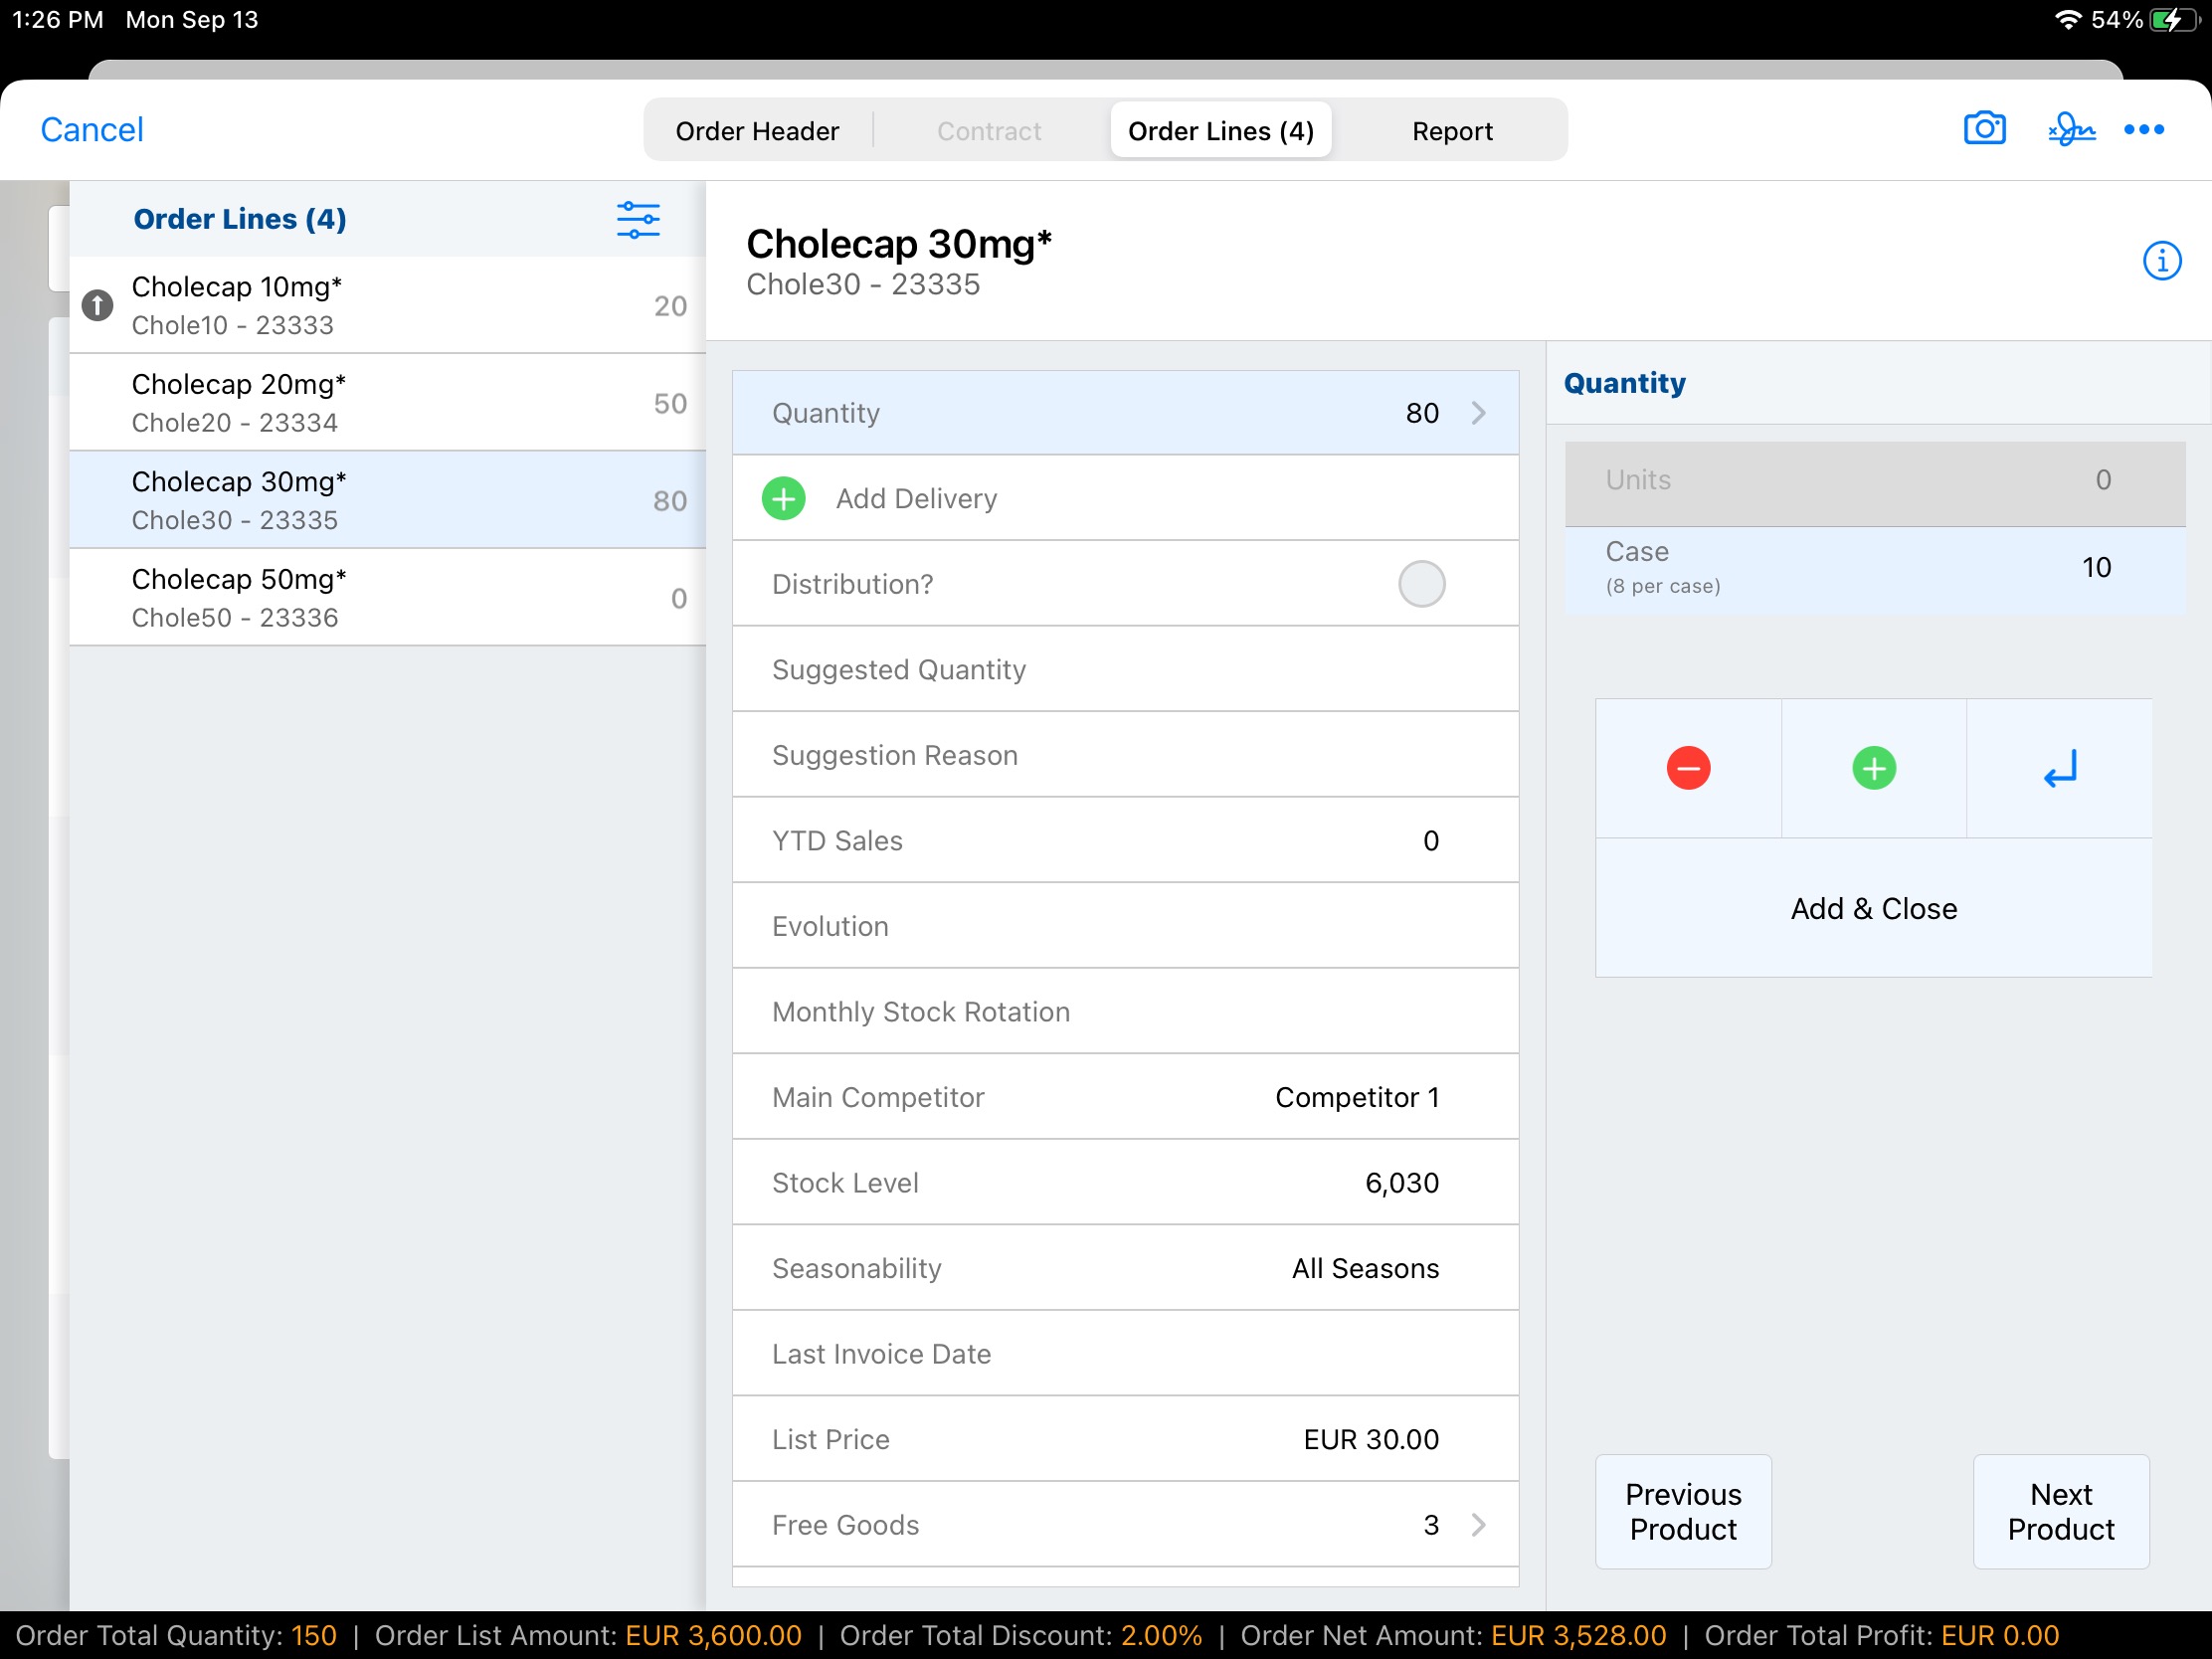The image size is (2212, 1659).
Task: Expand the Quantity row chevron
Action: tap(1478, 413)
